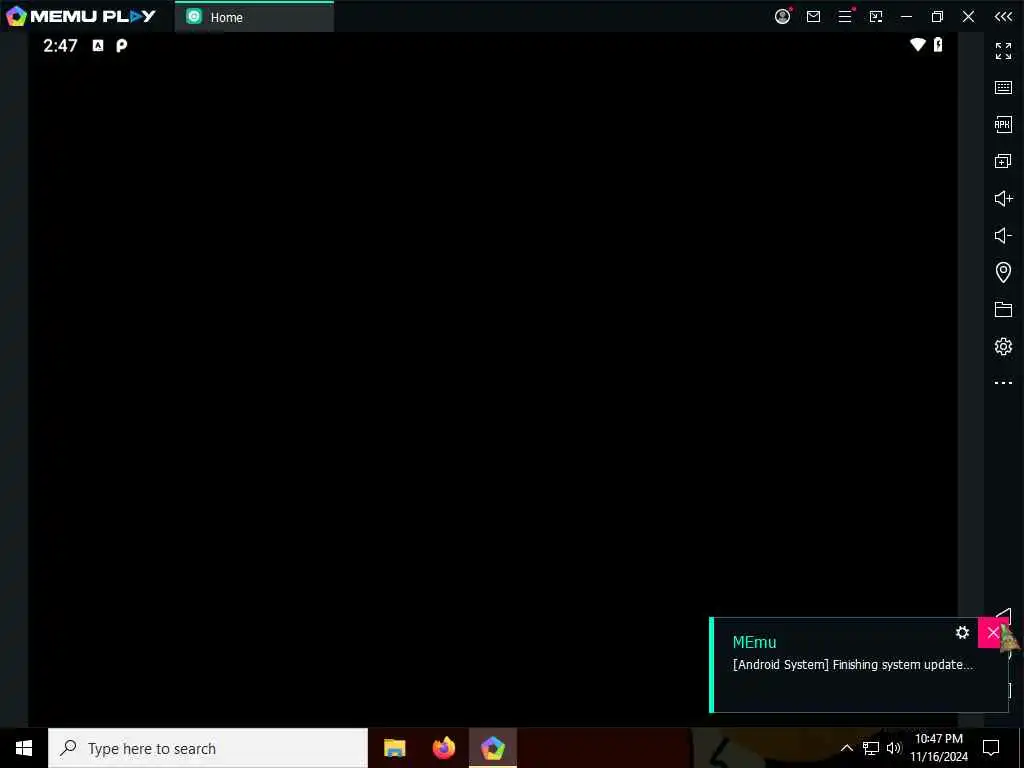Screen dimensions: 1024x768
Task: Decrease emulator volume
Action: tap(1003, 235)
